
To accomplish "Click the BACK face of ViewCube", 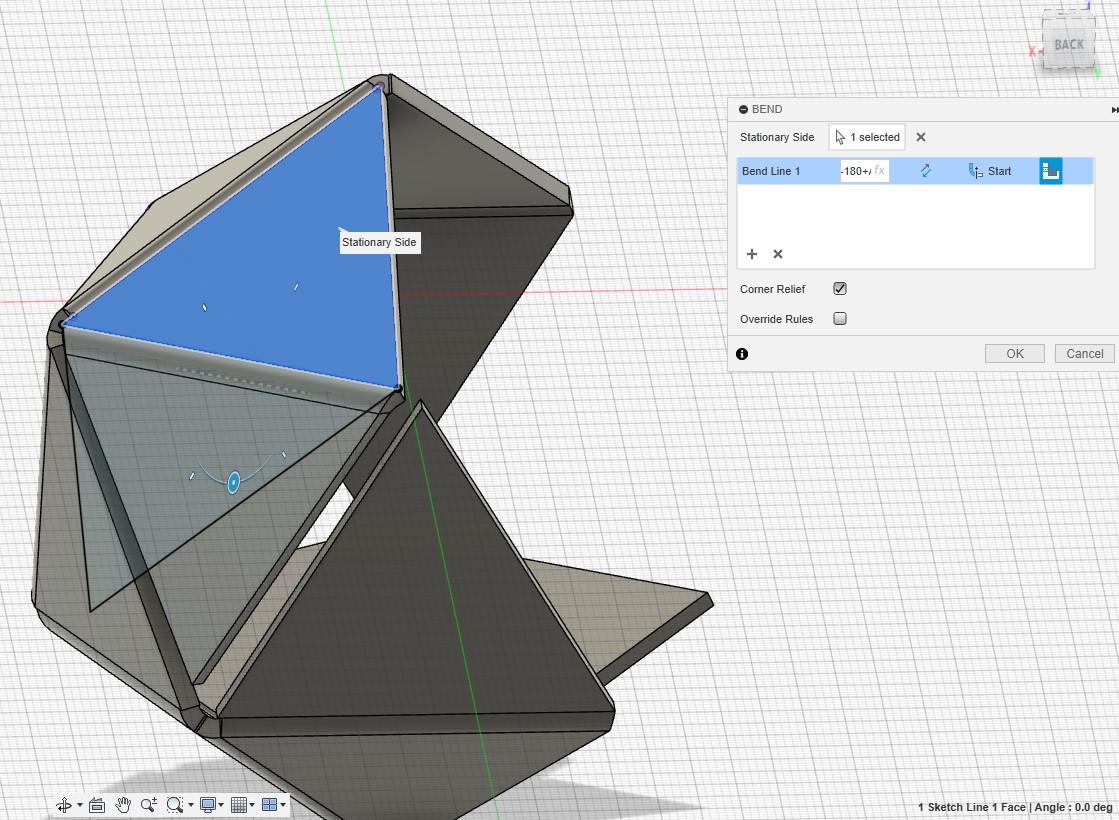I will (x=1069, y=45).
